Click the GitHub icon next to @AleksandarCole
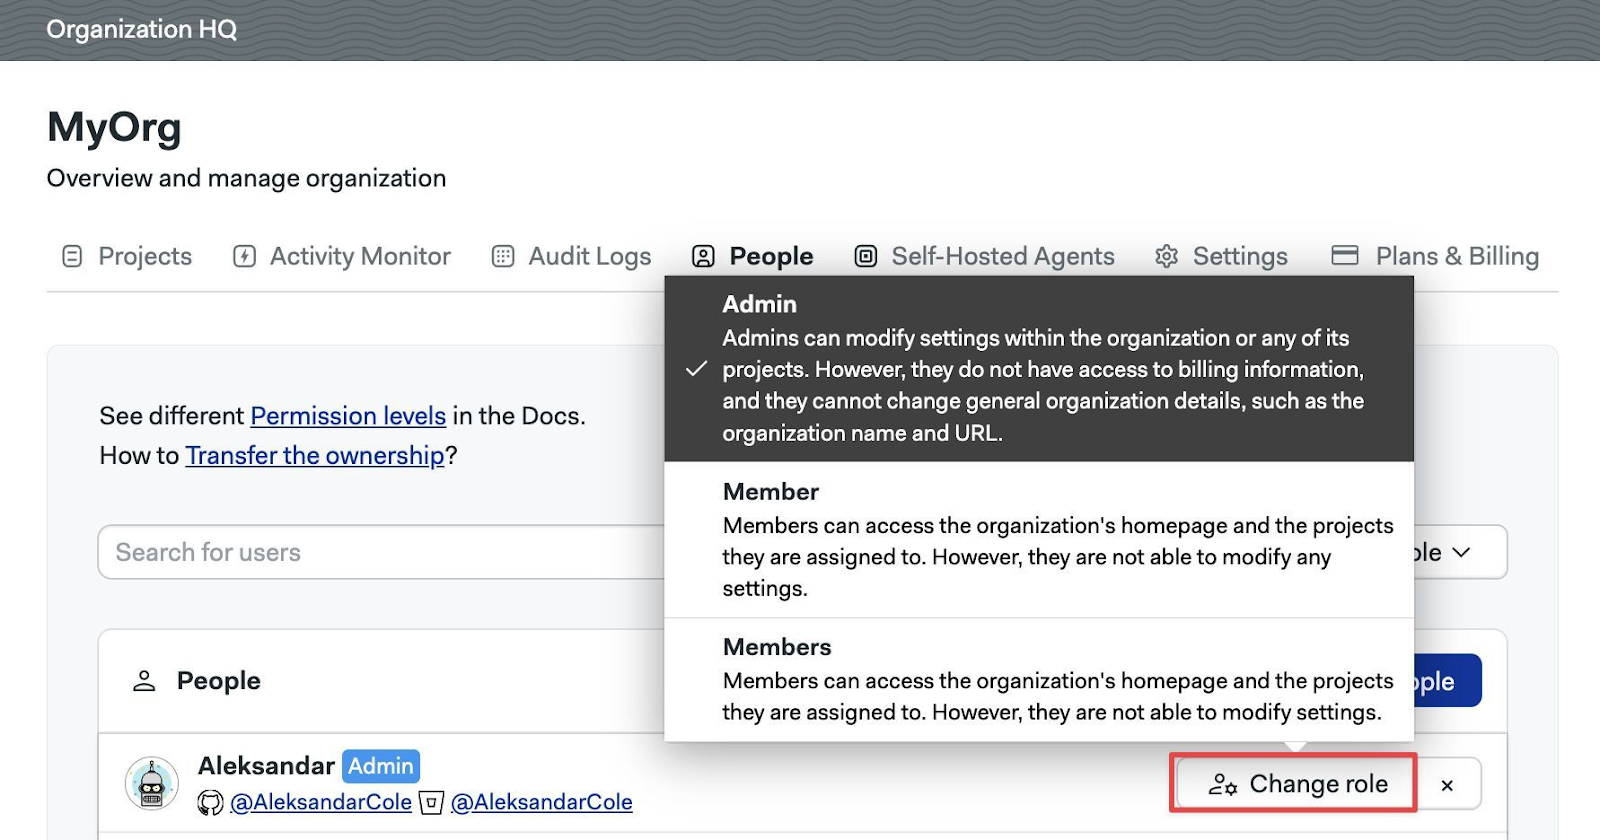 [210, 803]
